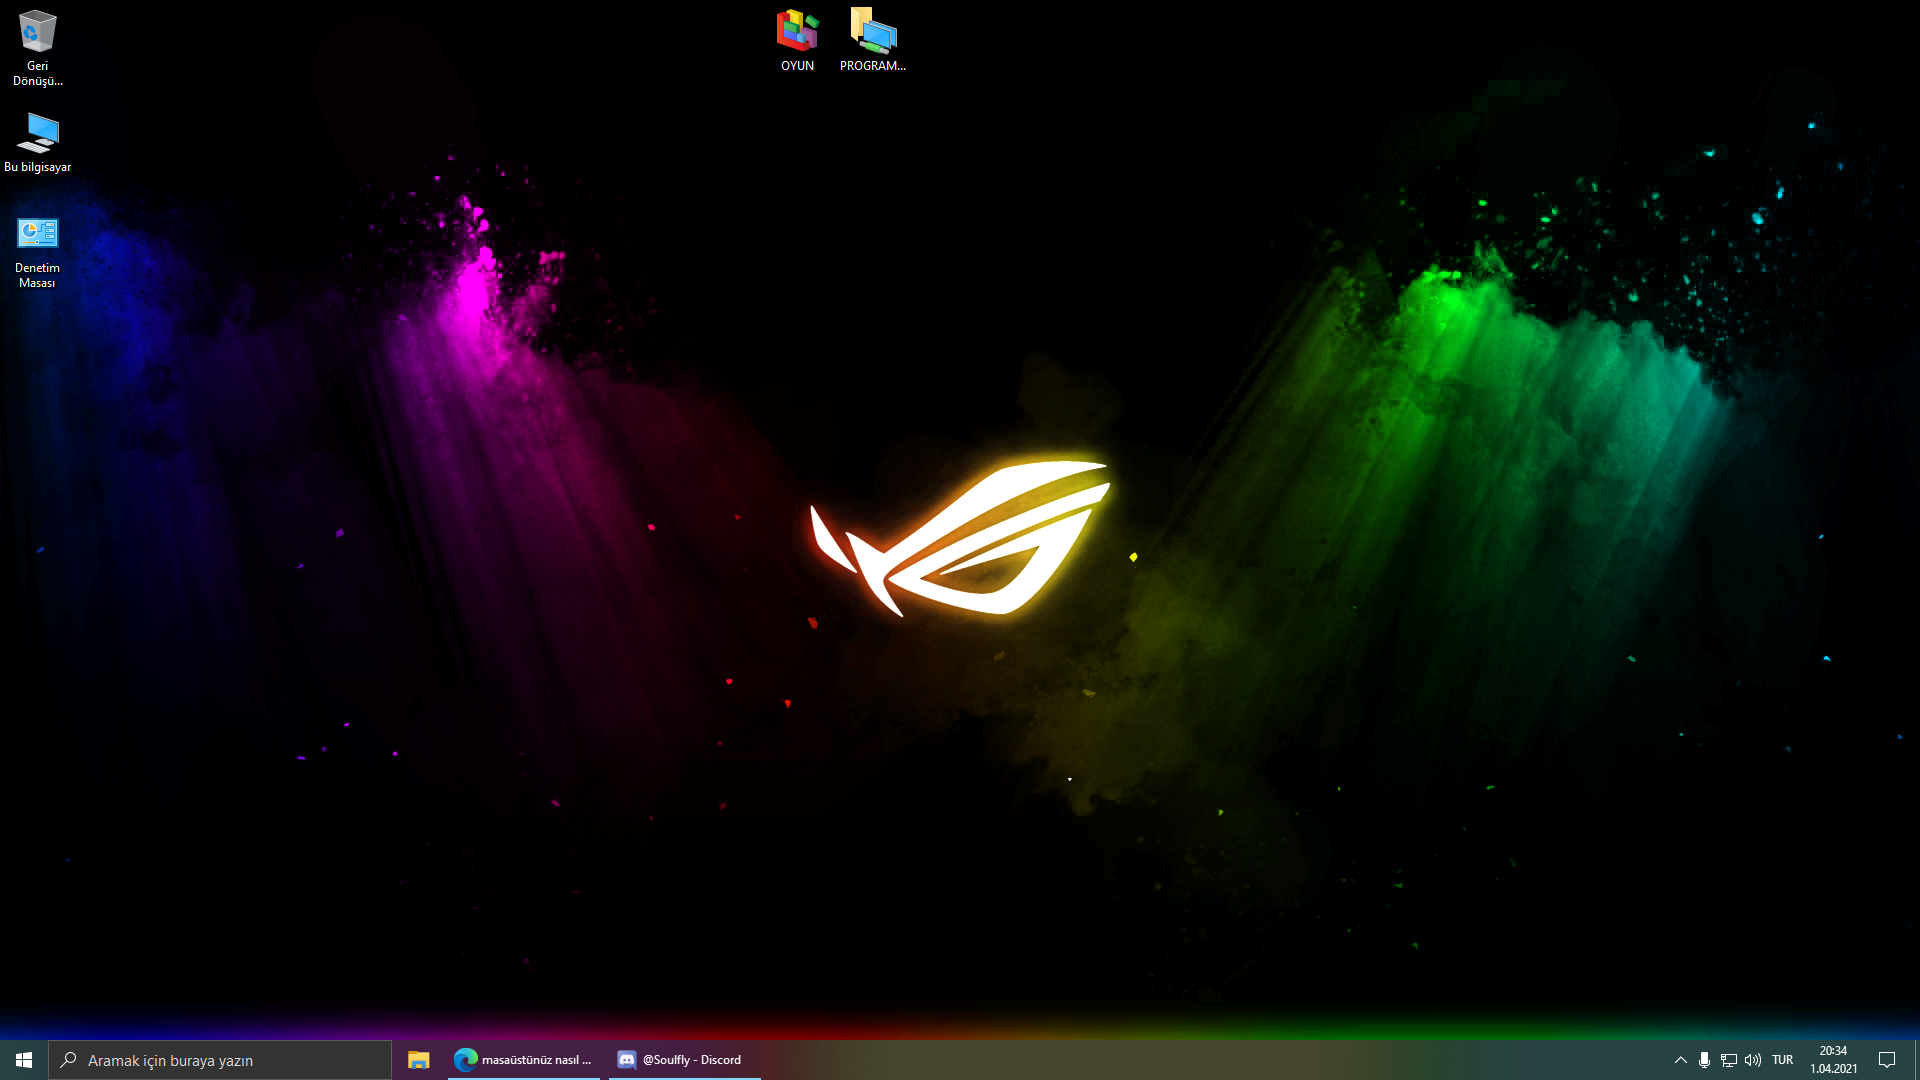The height and width of the screenshot is (1080, 1920).
Task: Switch to the Discord taskbar window
Action: (x=685, y=1060)
